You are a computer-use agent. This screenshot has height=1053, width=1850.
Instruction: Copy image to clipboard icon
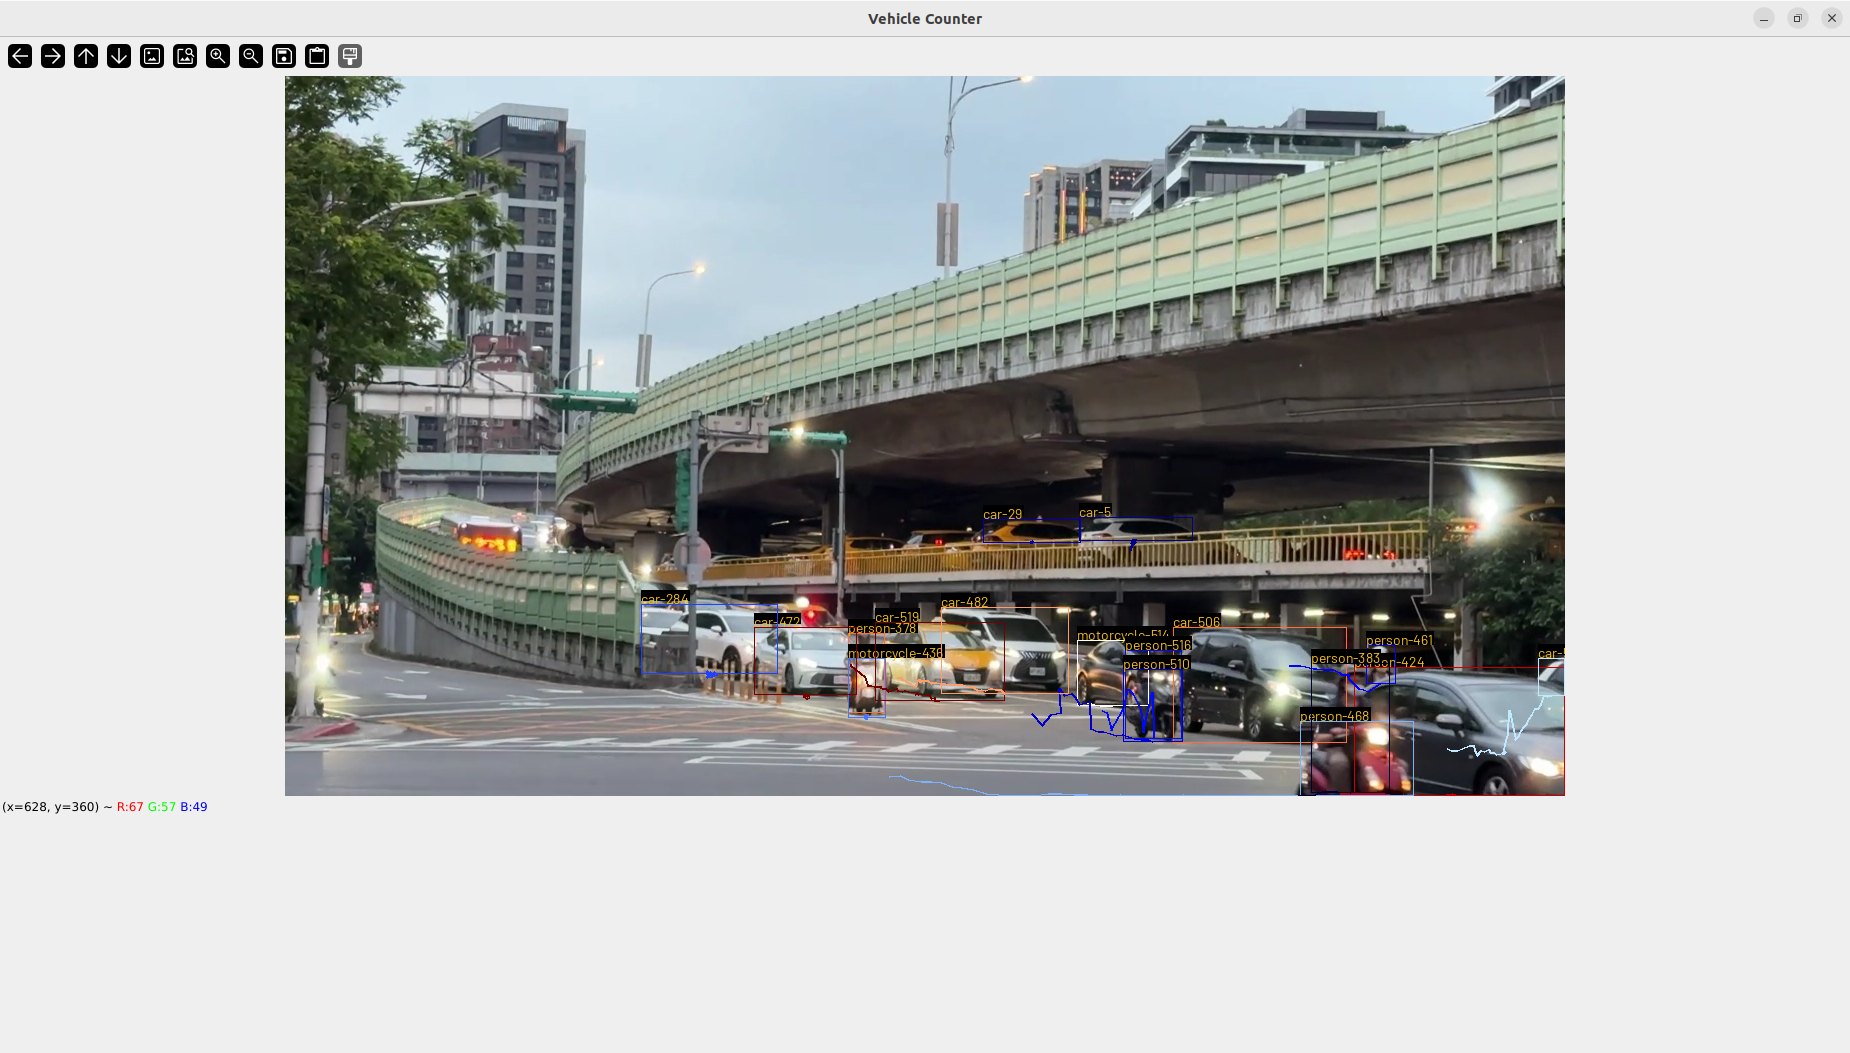317,56
